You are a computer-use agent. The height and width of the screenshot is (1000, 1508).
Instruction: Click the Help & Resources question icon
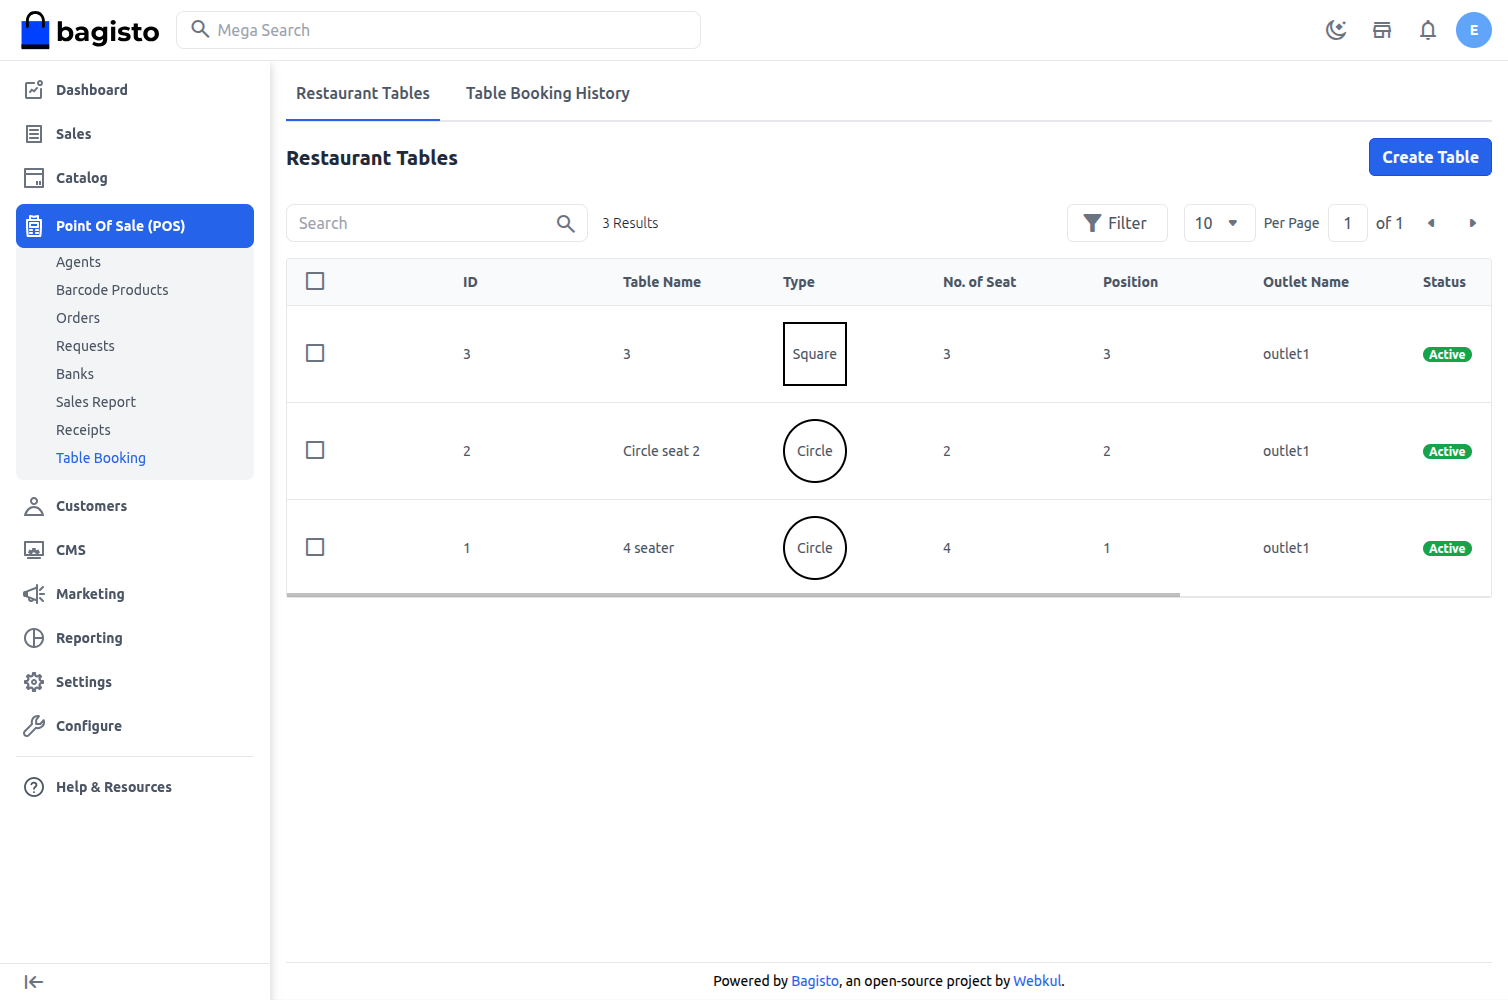[34, 787]
